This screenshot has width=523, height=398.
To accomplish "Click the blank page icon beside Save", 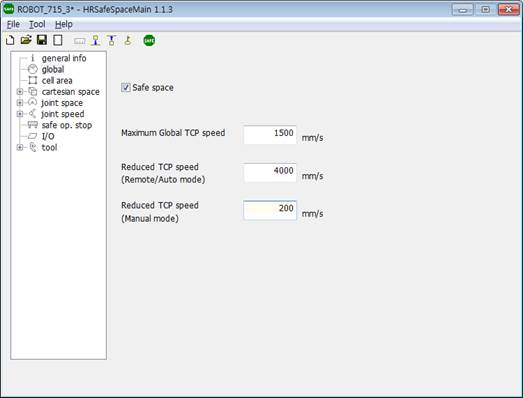I will (58, 40).
